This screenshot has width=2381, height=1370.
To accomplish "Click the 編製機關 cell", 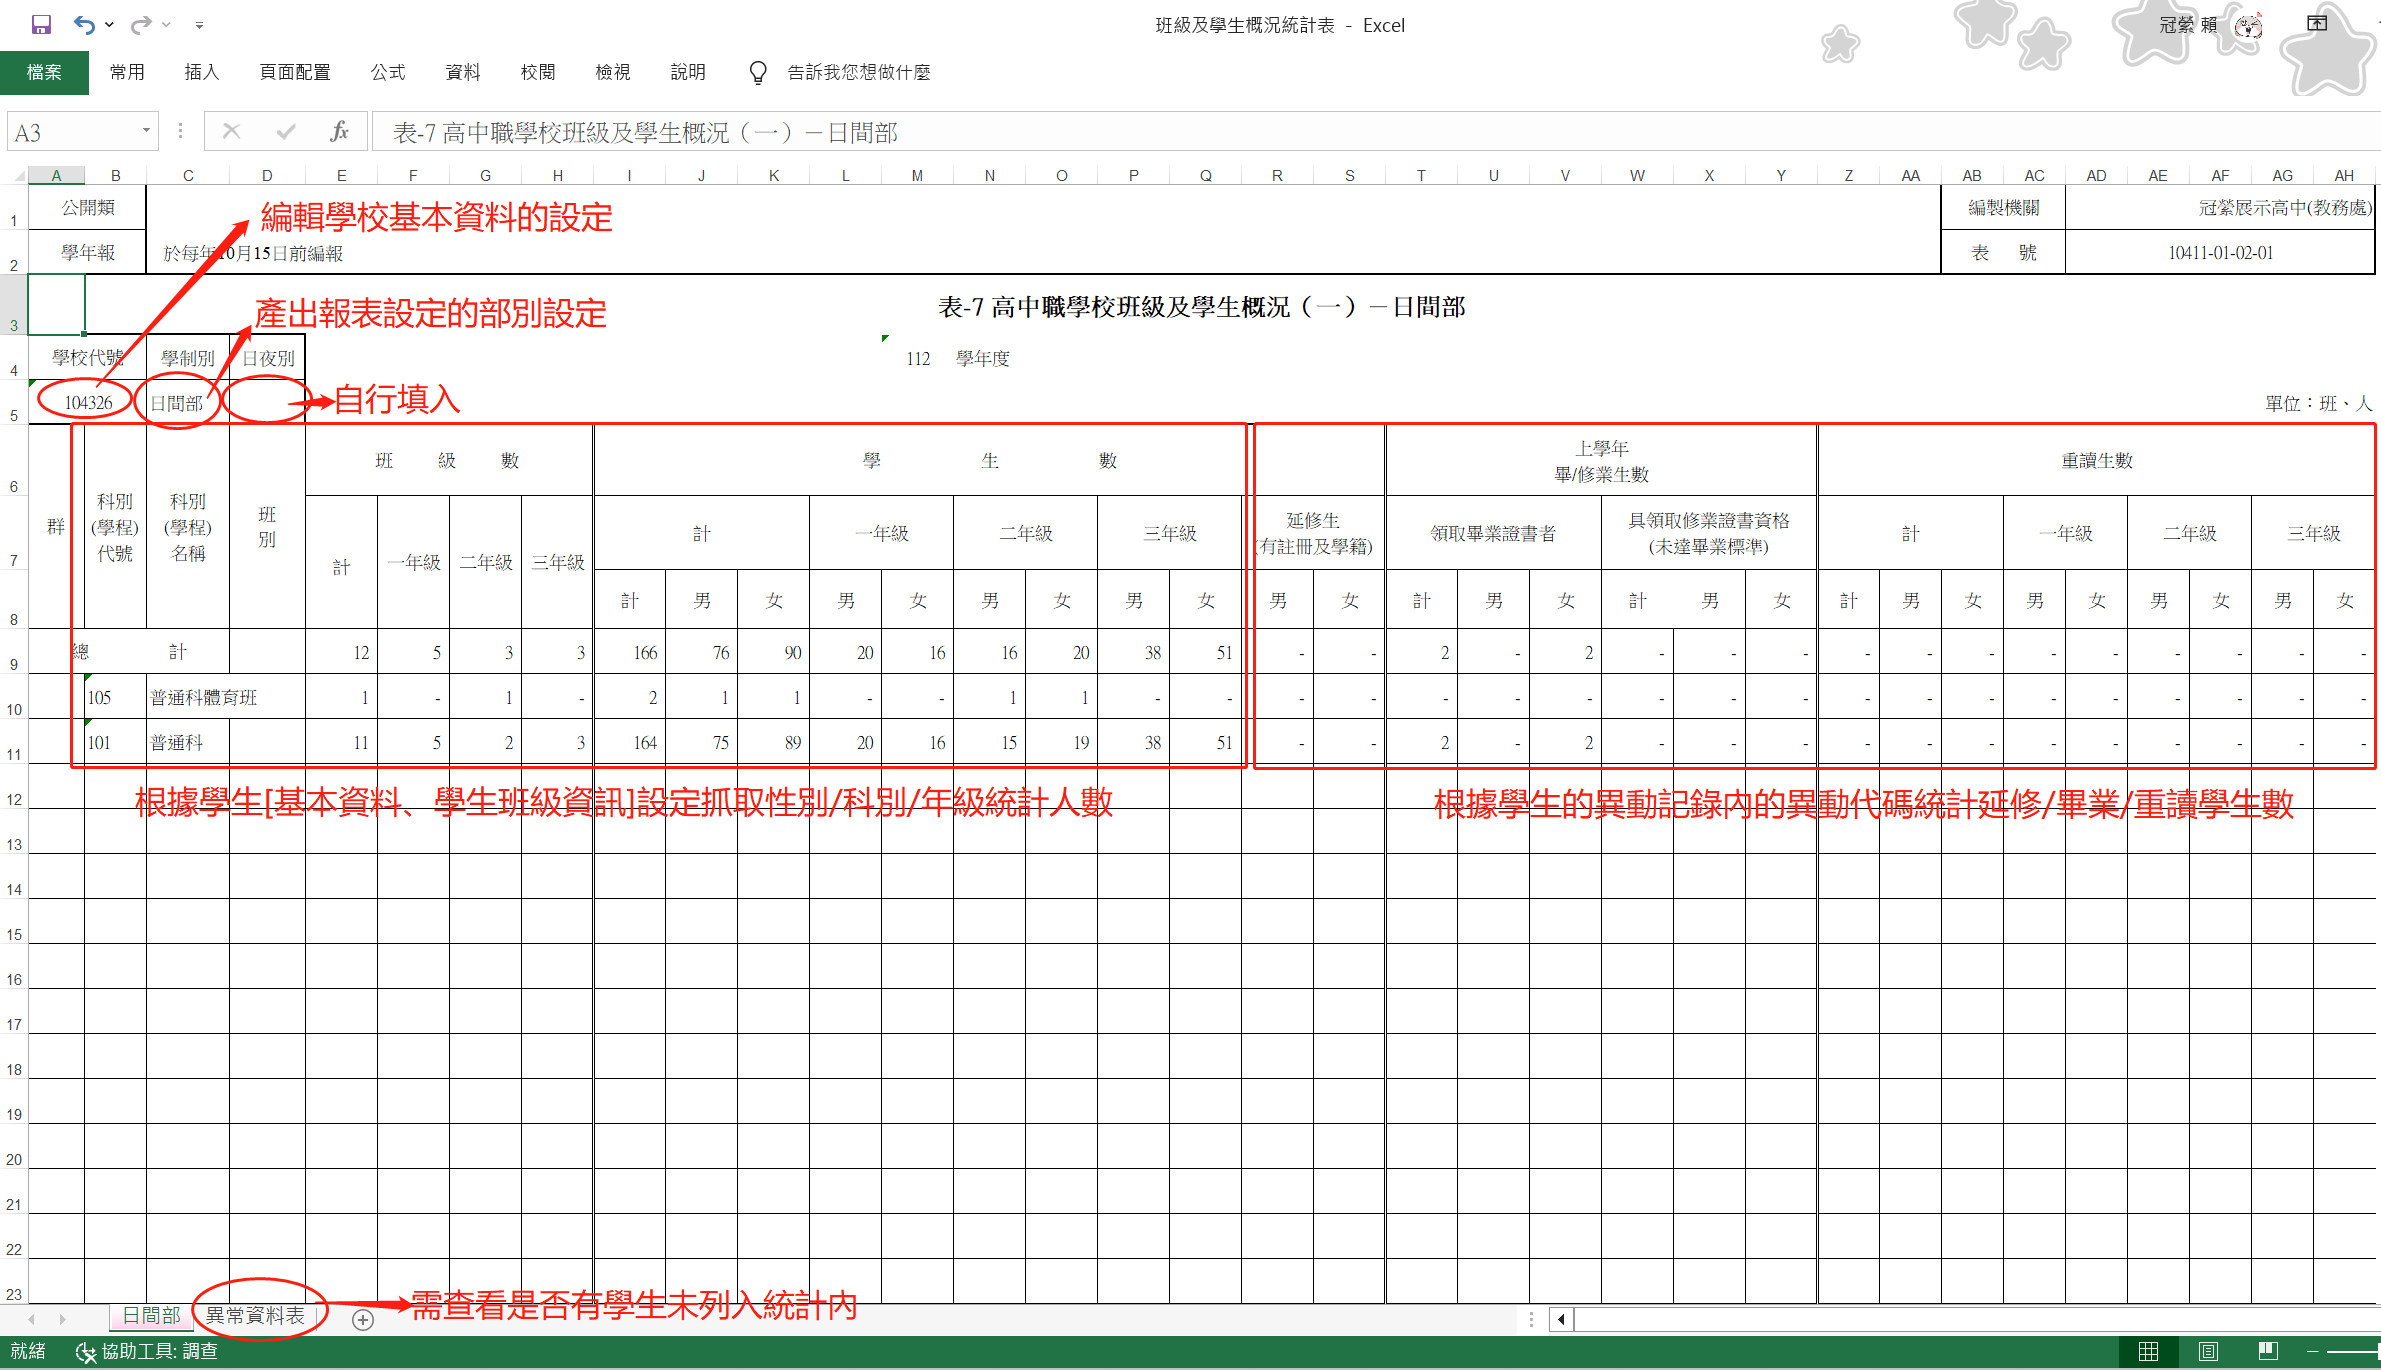I will click(x=2003, y=208).
